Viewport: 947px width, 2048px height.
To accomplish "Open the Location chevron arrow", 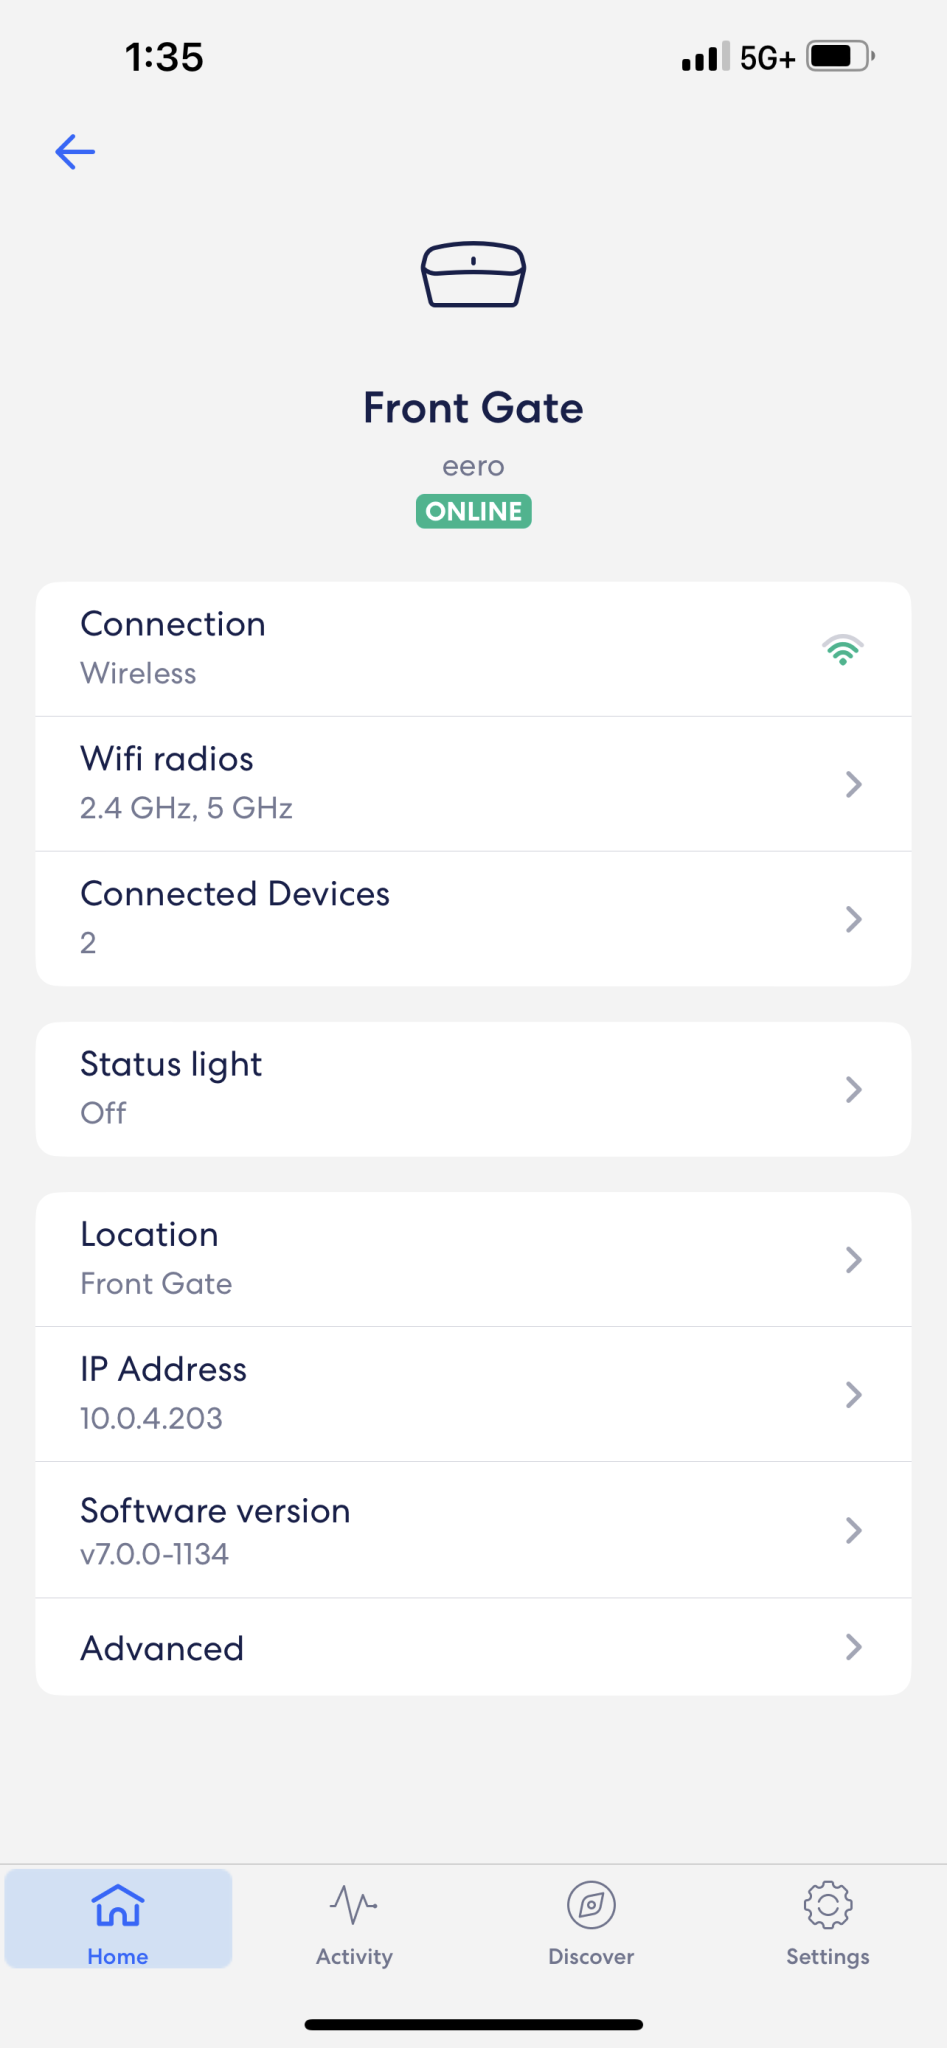I will (x=853, y=1260).
